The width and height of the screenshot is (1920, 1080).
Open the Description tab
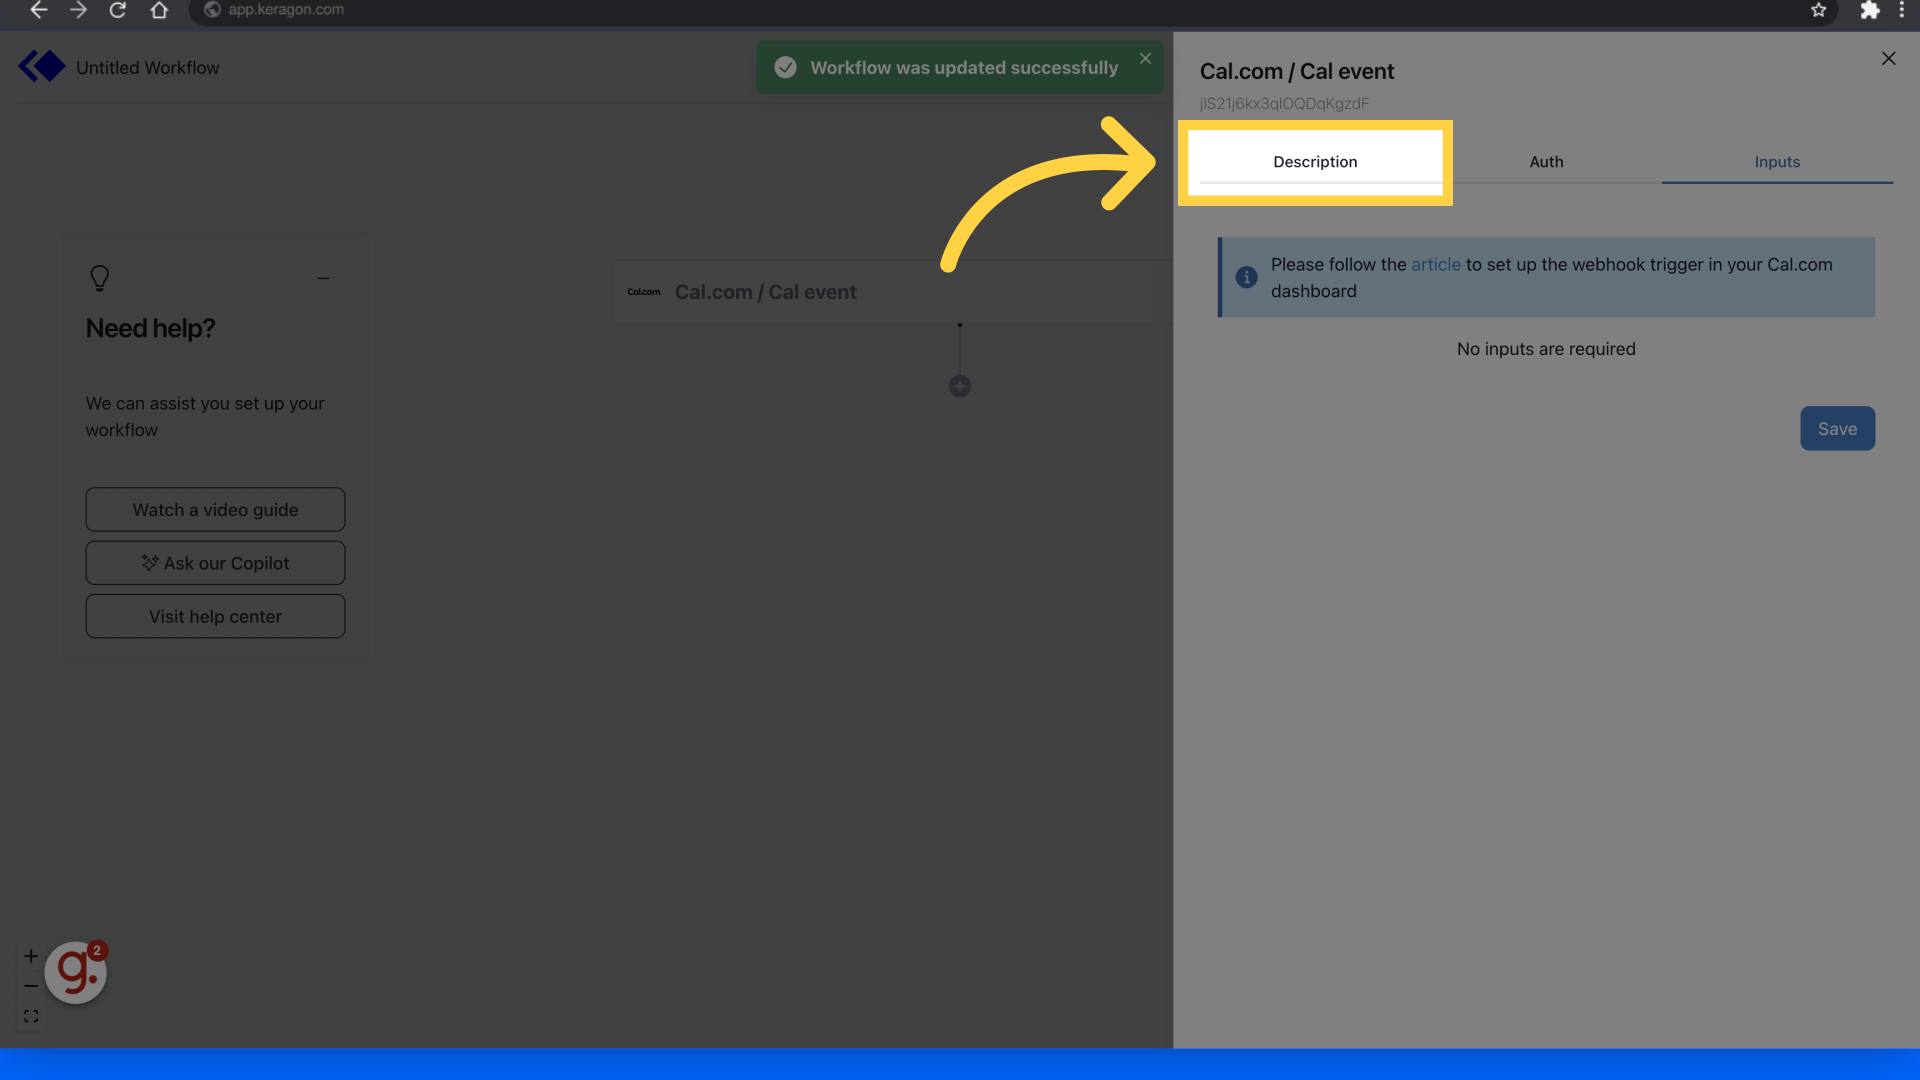(1315, 162)
